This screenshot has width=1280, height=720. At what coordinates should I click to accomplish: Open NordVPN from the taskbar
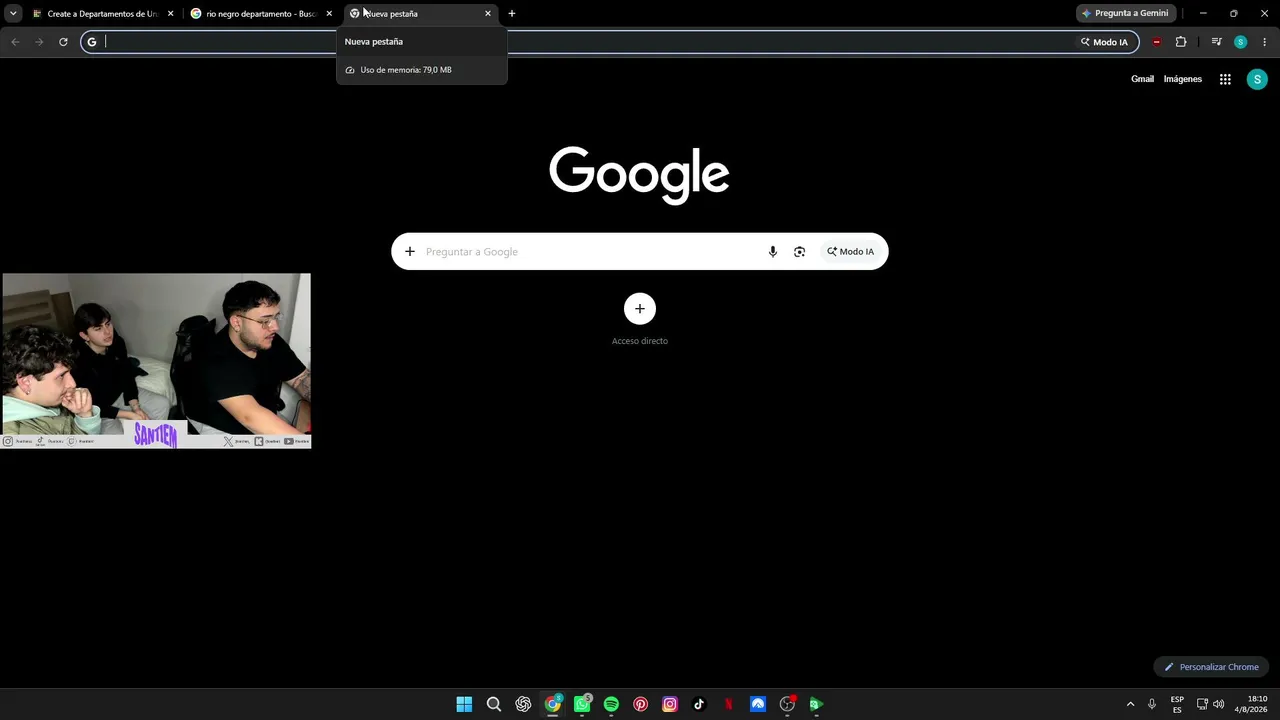click(758, 704)
